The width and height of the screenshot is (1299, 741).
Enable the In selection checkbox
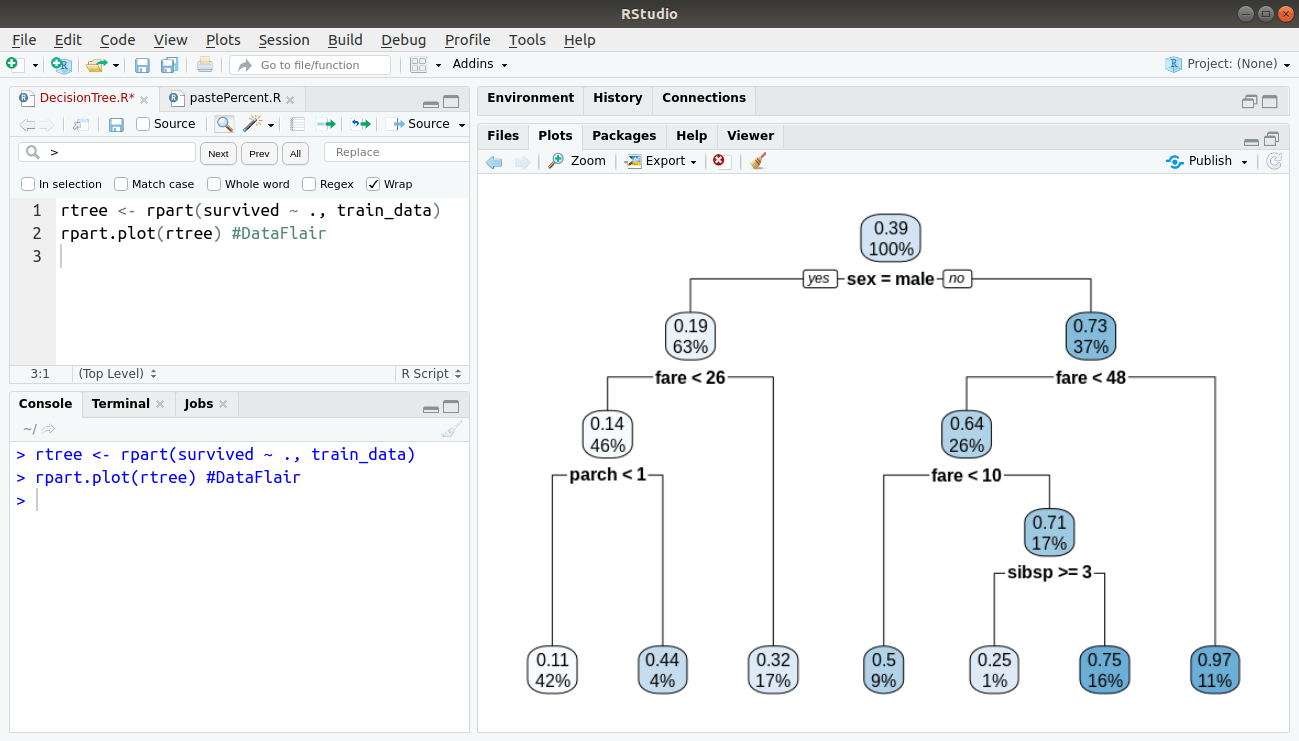click(x=28, y=184)
